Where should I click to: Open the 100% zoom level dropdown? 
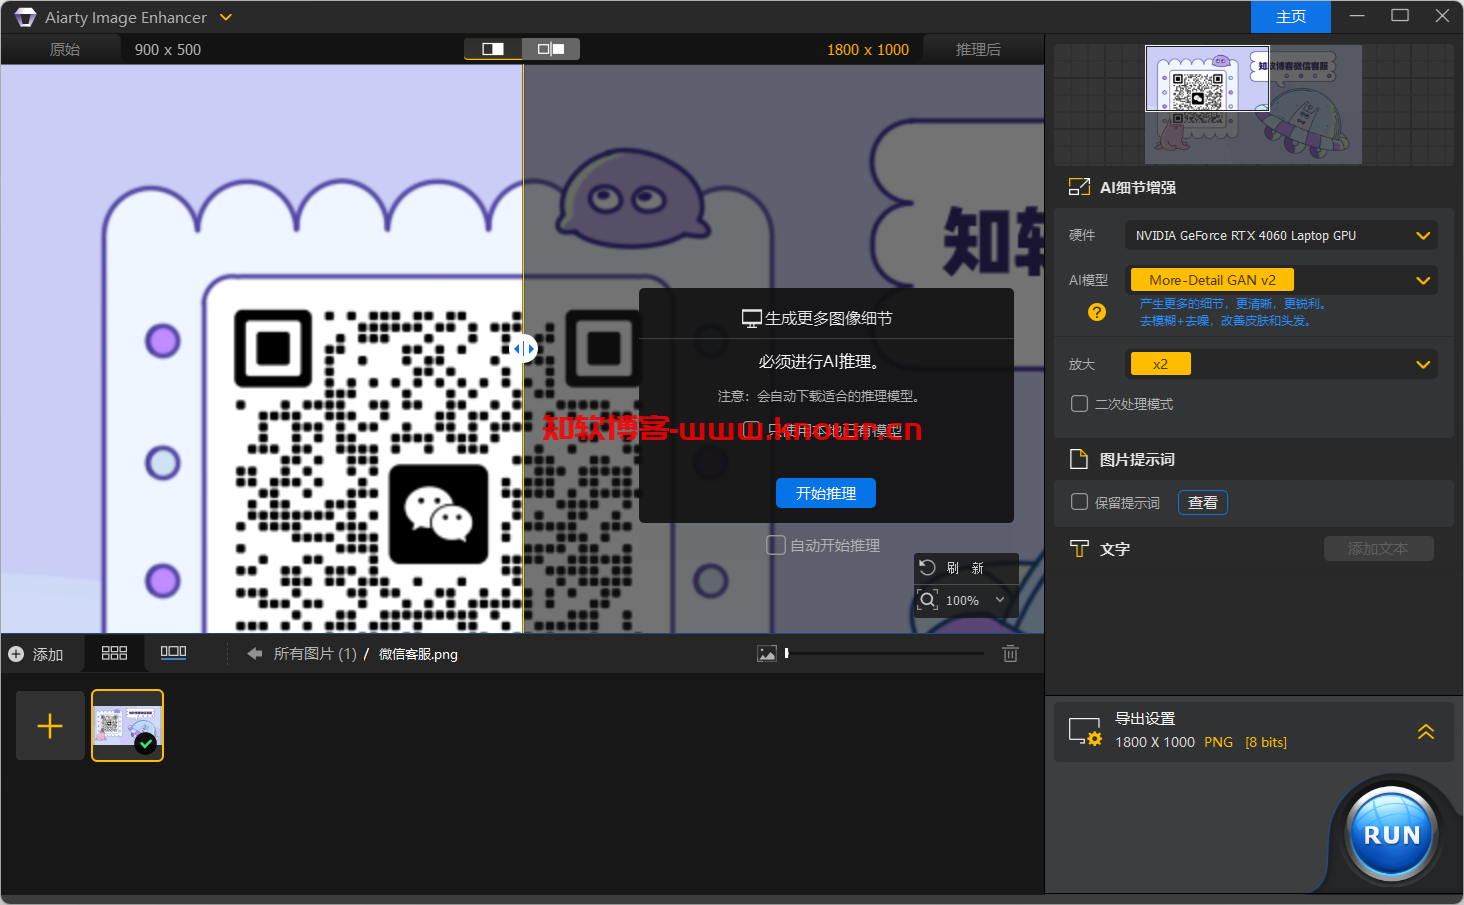tap(976, 600)
